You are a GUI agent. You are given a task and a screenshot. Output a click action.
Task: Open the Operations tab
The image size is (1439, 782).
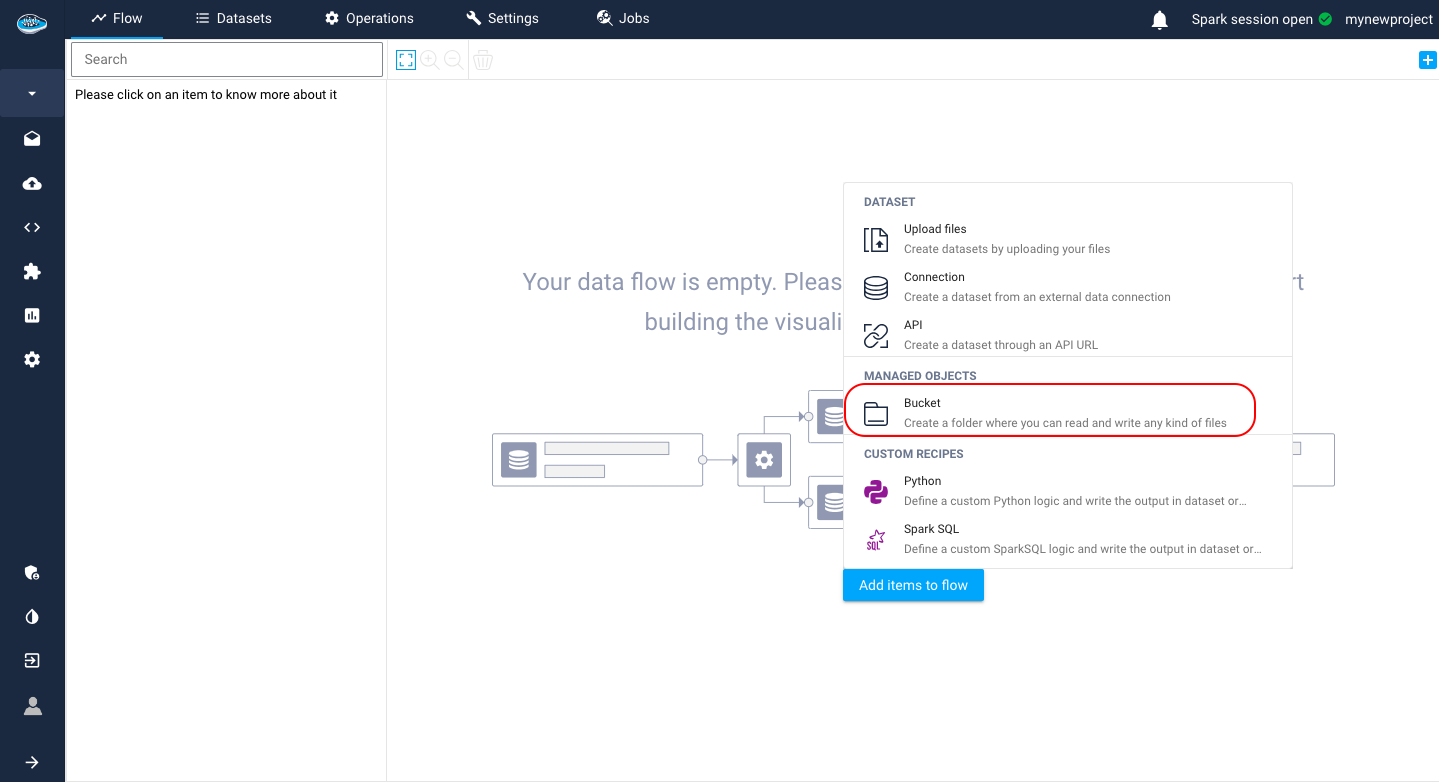click(x=369, y=19)
